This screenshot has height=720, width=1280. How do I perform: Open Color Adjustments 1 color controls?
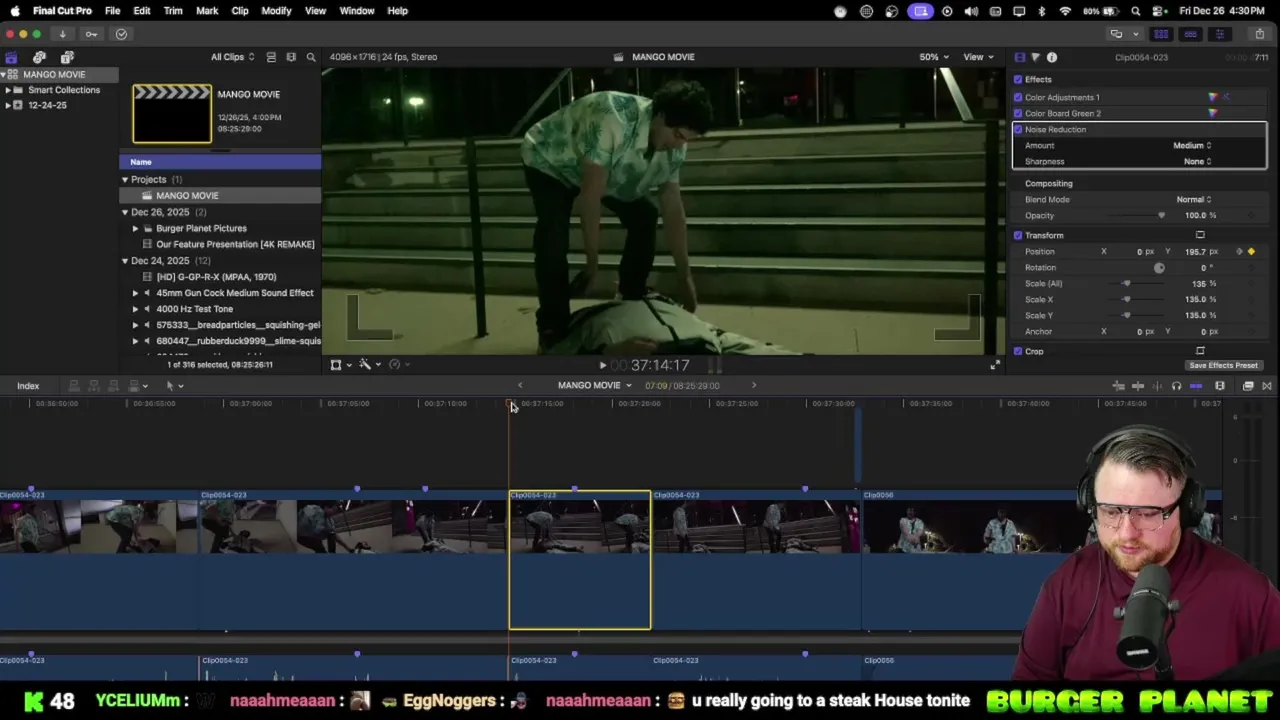click(1213, 97)
